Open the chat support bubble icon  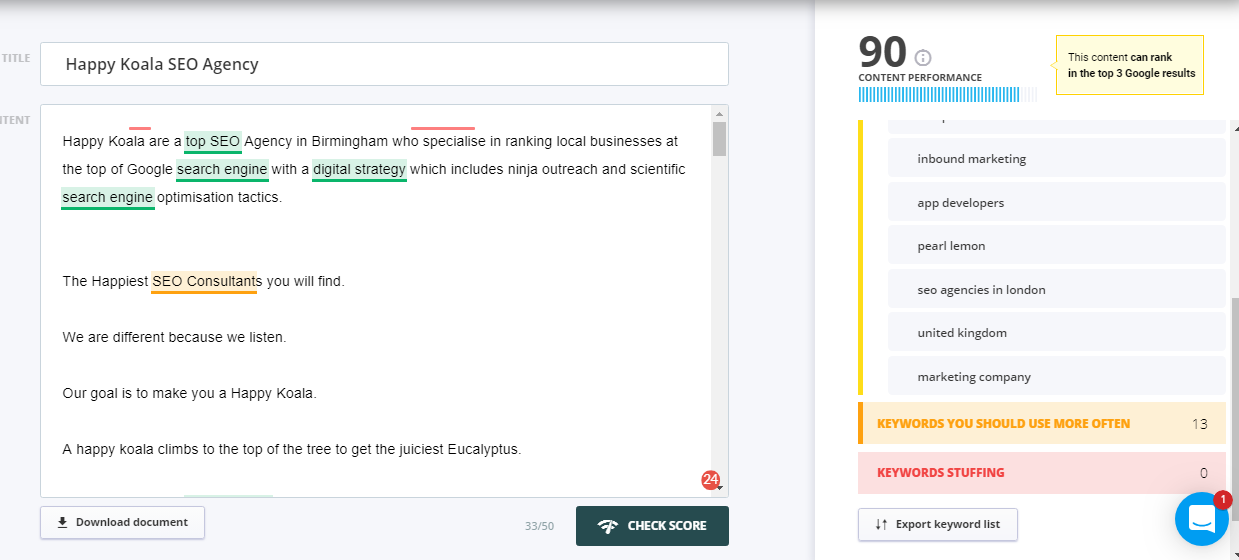1201,518
